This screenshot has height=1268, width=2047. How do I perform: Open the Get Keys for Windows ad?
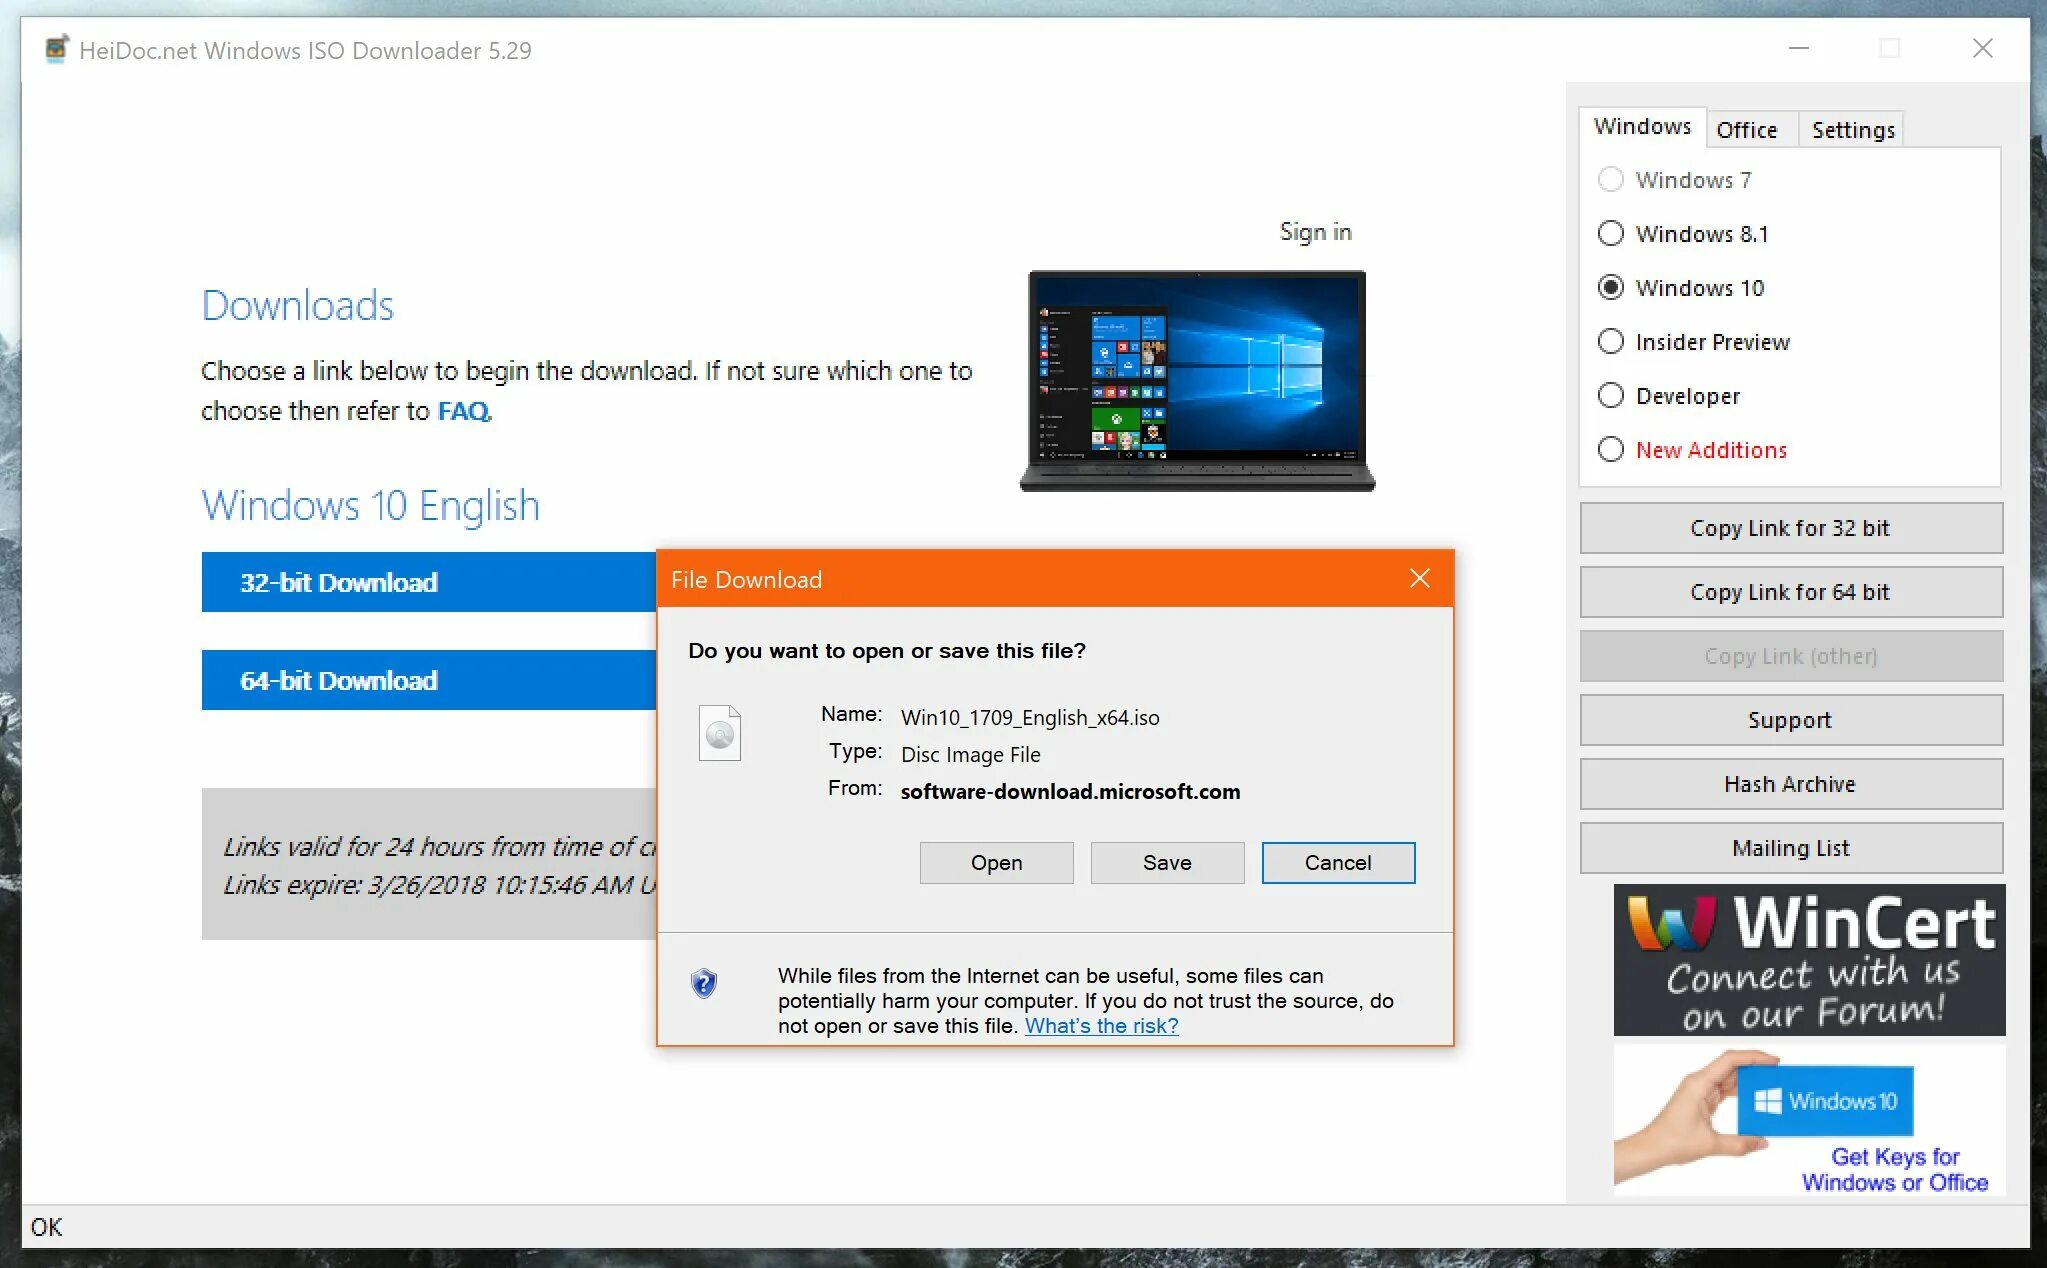(1808, 1120)
